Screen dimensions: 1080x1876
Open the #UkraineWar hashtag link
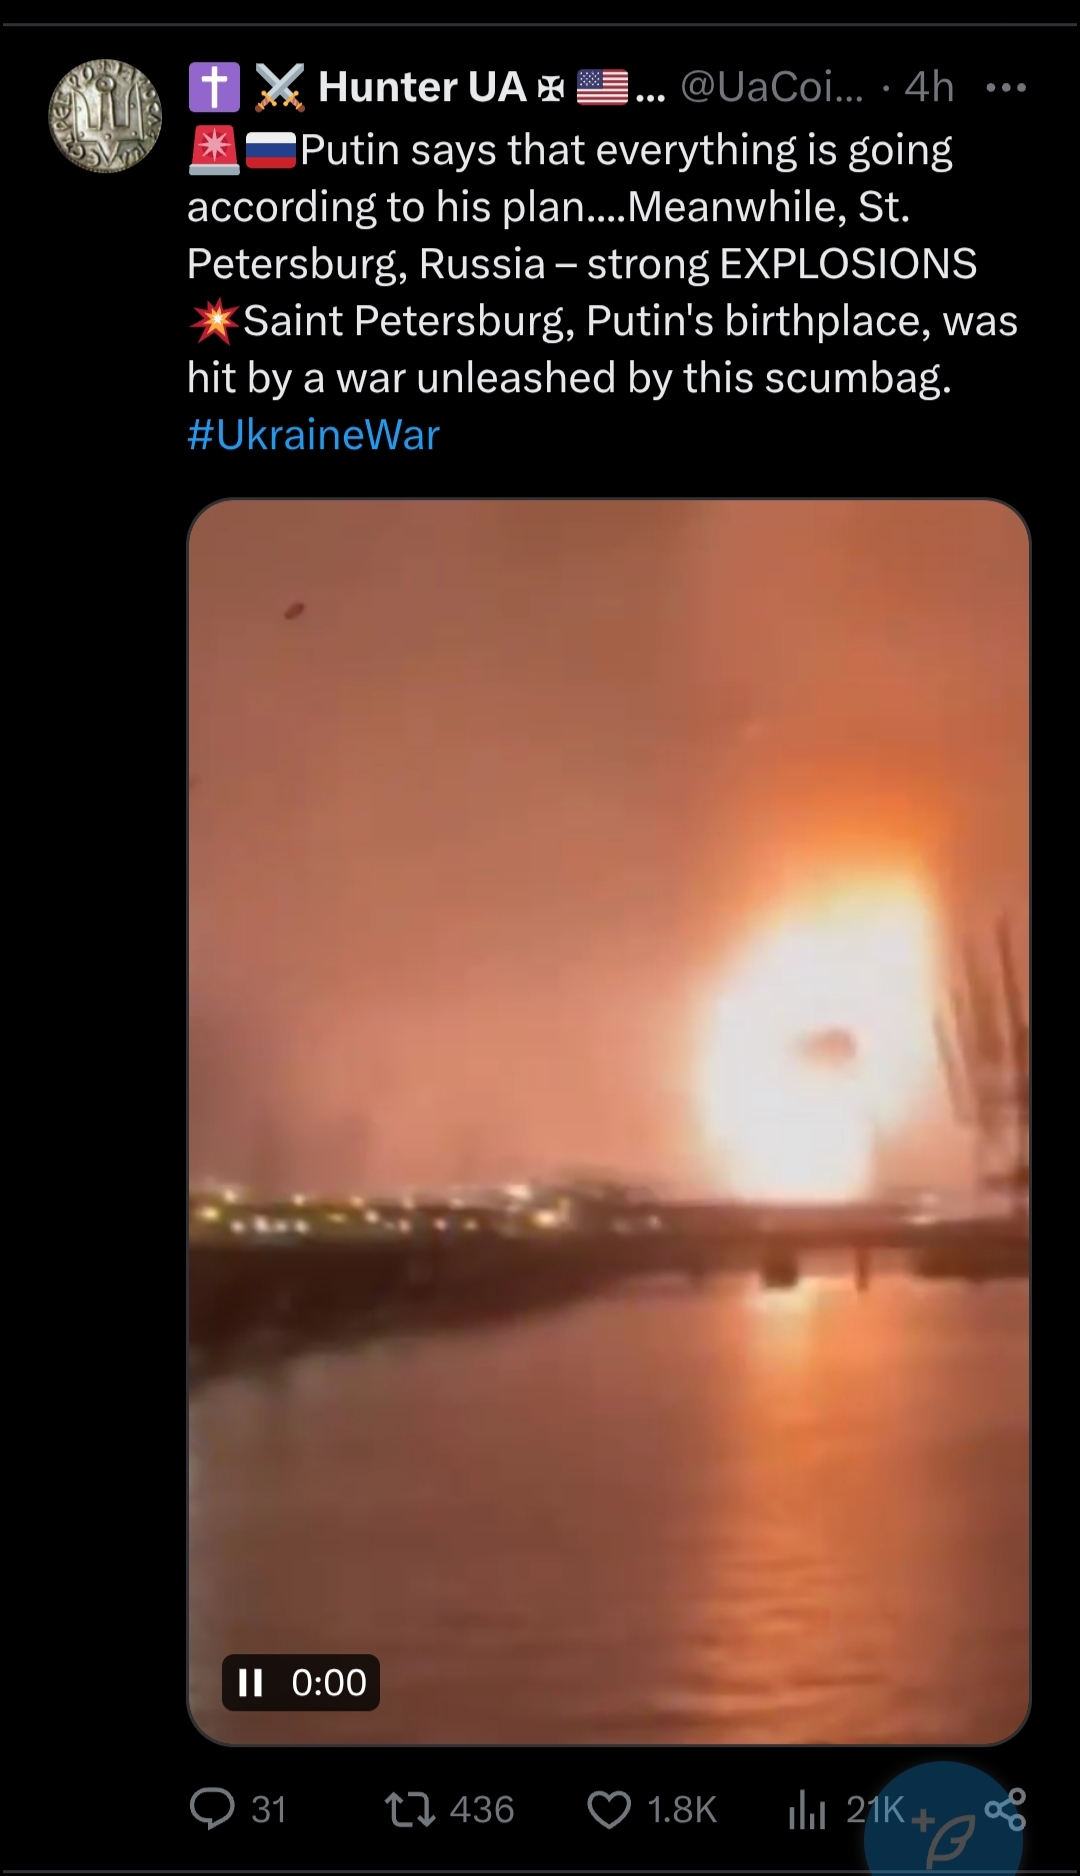pos(313,435)
